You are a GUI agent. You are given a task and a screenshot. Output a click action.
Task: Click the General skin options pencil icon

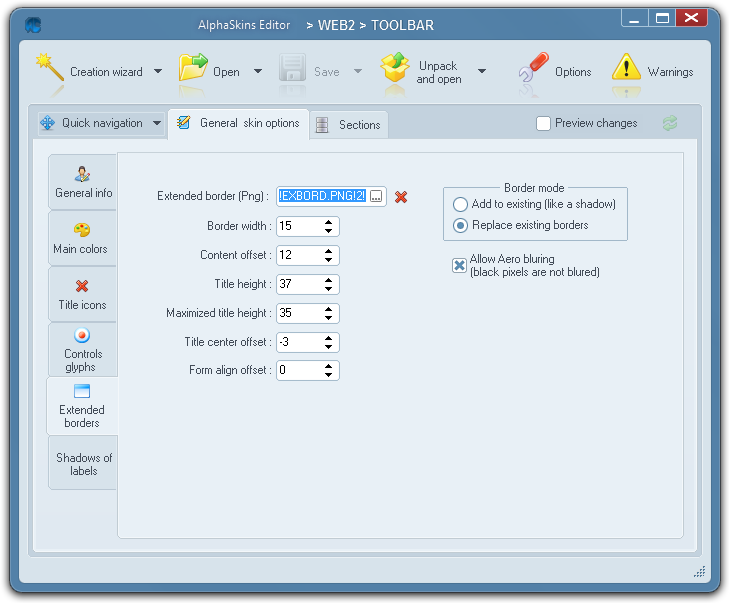tap(184, 123)
